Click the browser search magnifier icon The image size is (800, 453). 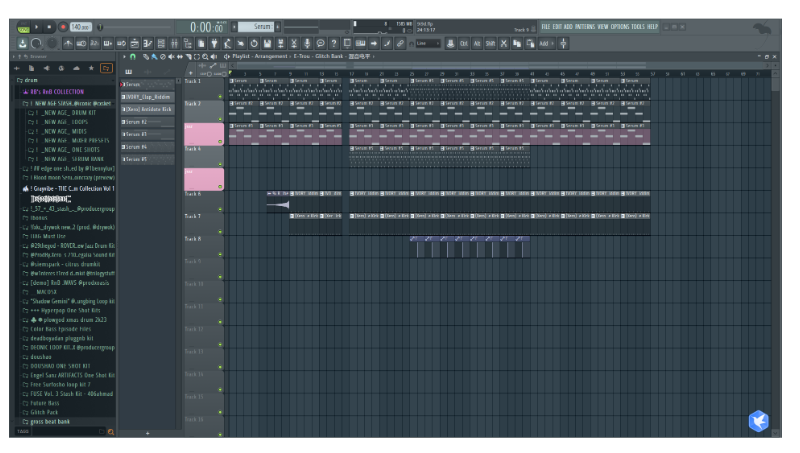[111, 432]
